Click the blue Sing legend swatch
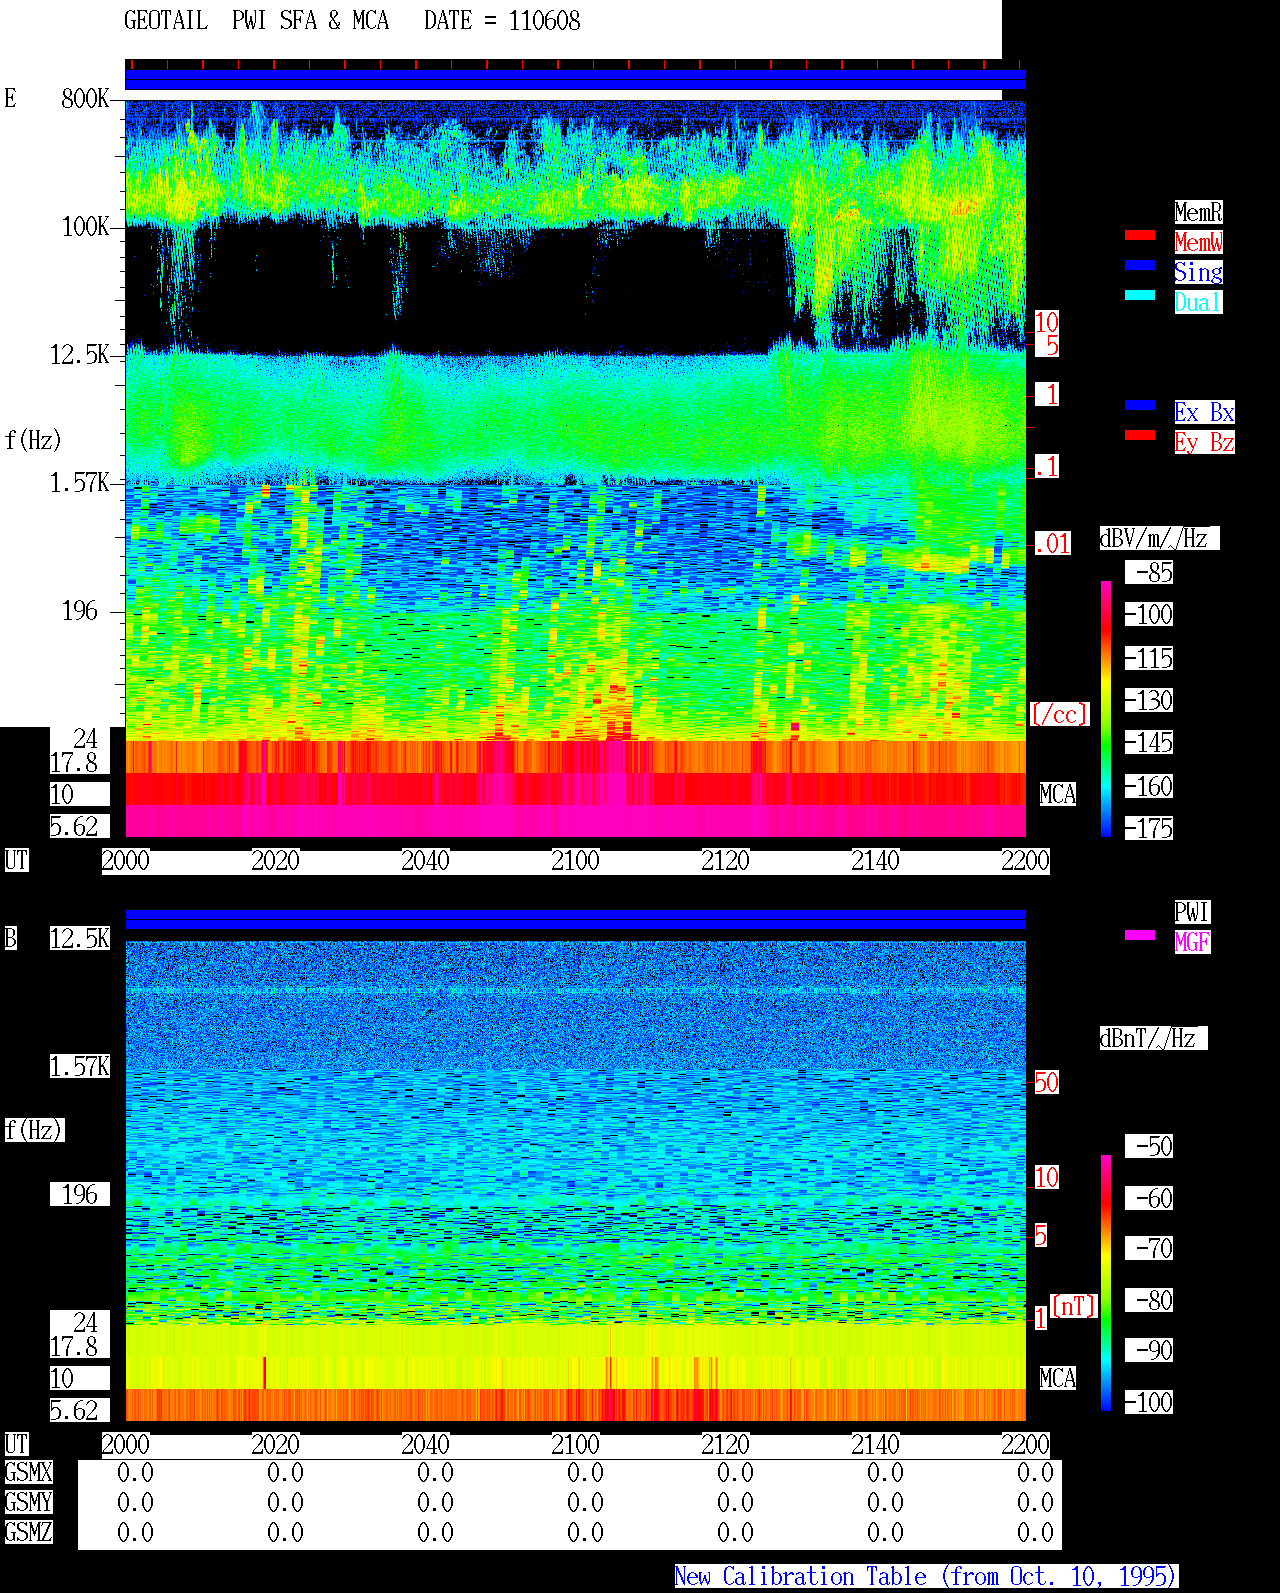The width and height of the screenshot is (1280, 1593). pos(1140,265)
